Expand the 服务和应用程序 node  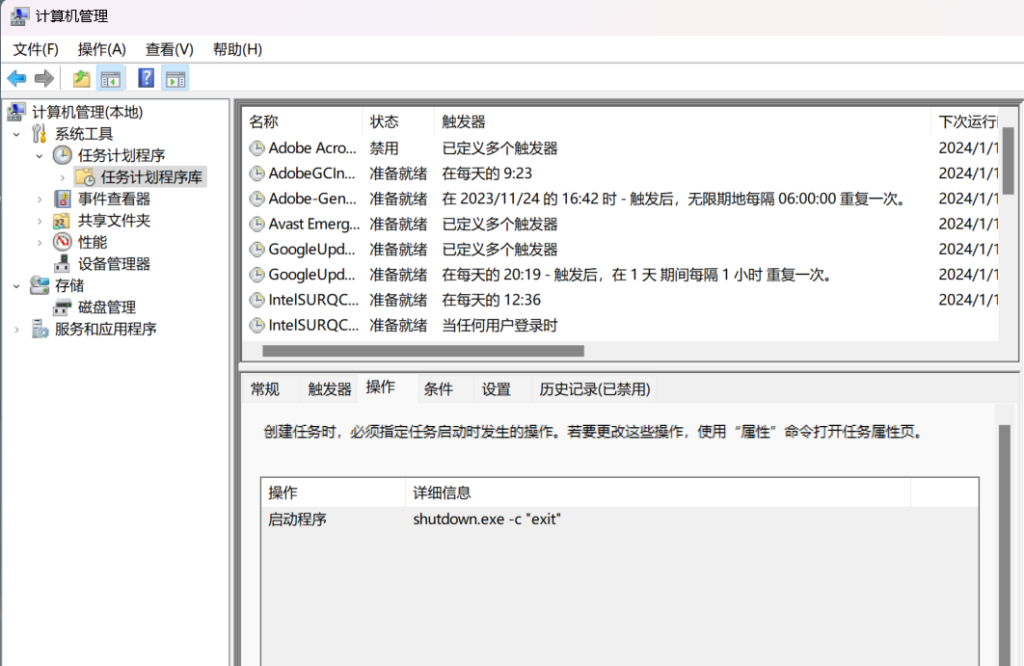[x=18, y=329]
